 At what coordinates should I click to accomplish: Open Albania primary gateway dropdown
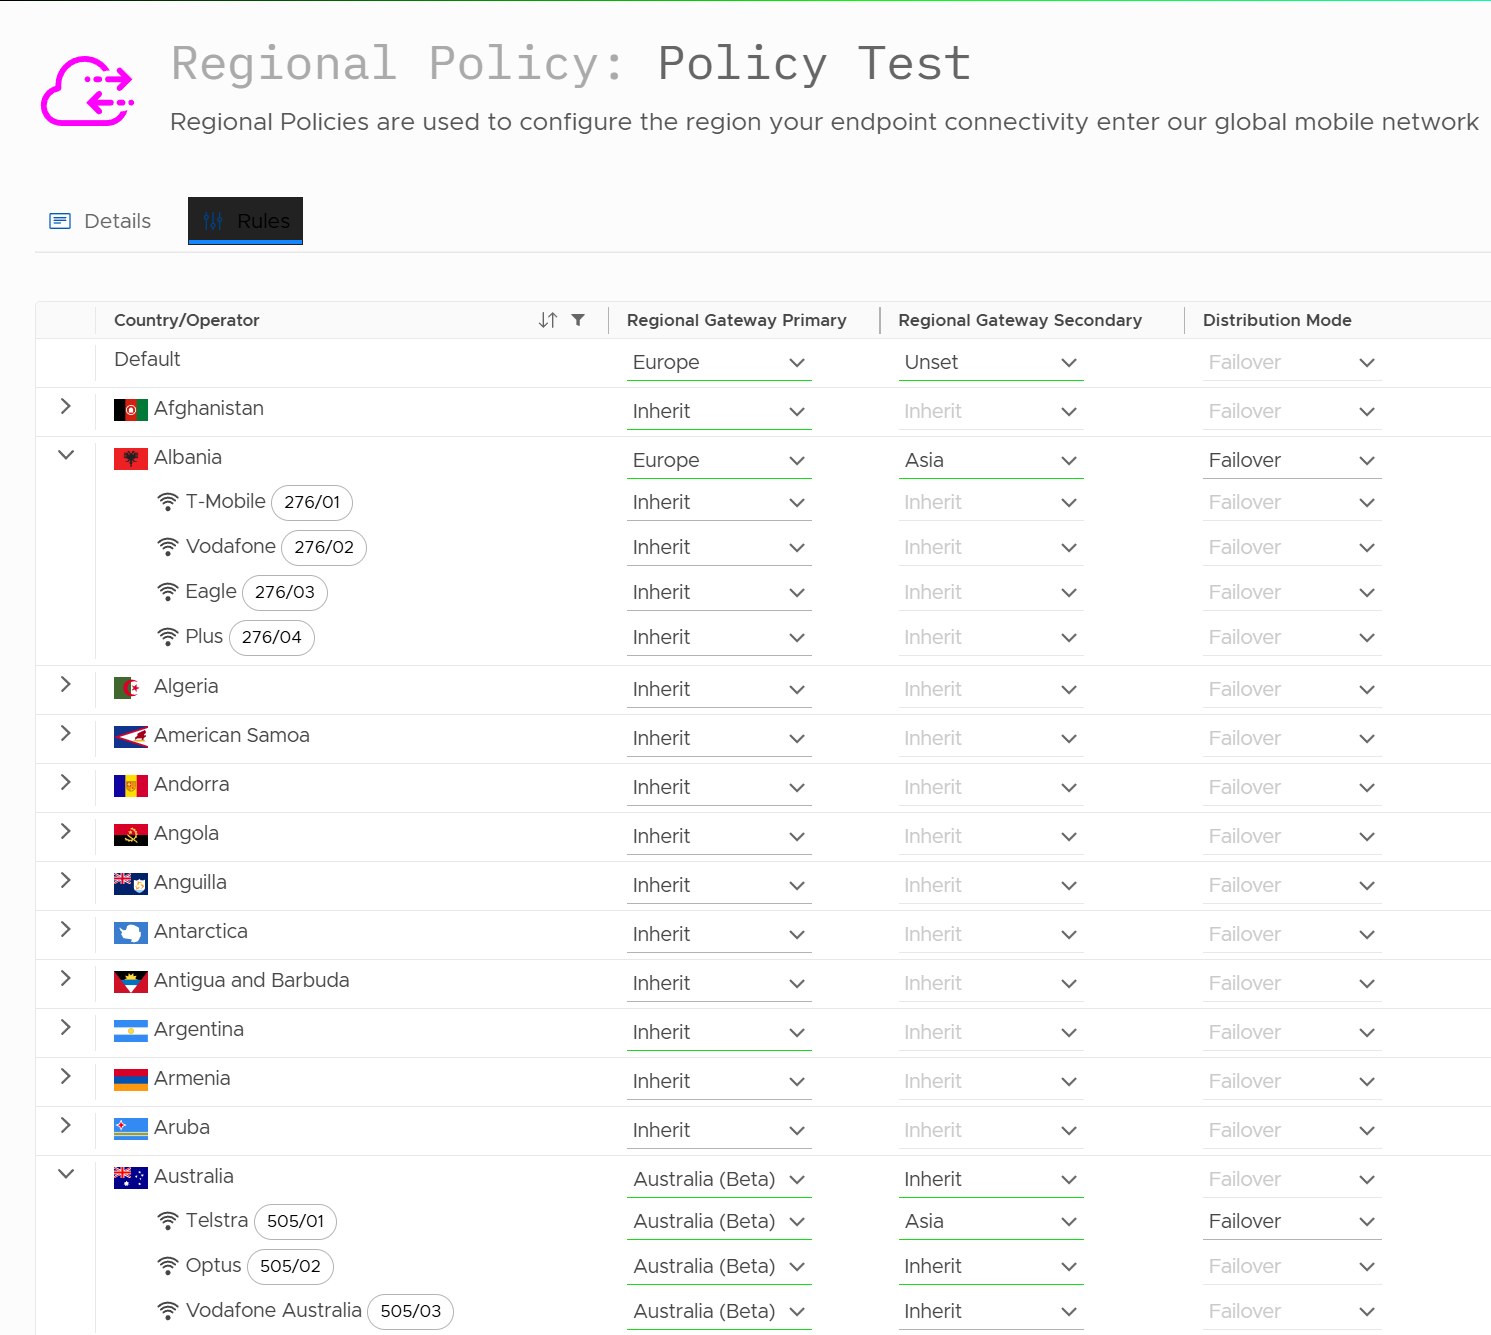(x=719, y=460)
